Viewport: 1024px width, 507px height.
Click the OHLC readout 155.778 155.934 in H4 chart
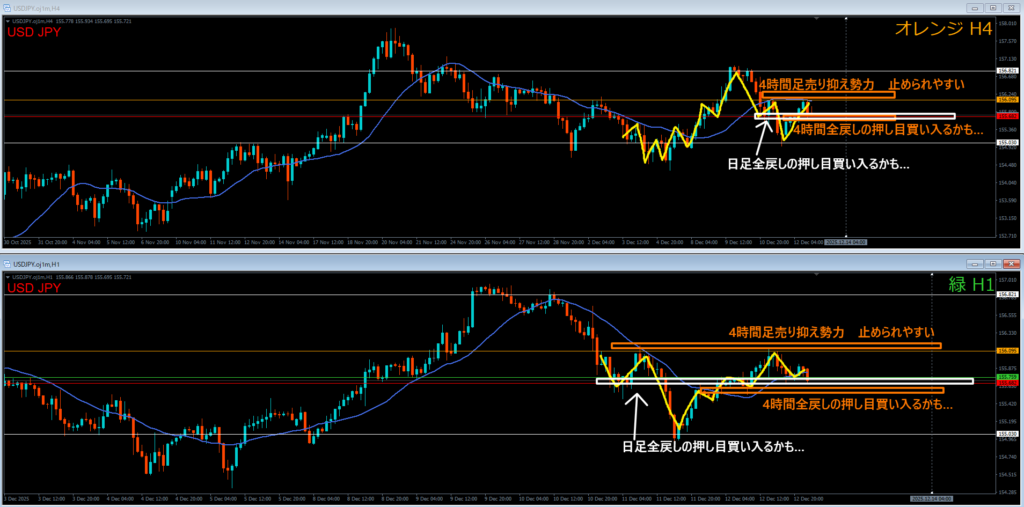72,22
